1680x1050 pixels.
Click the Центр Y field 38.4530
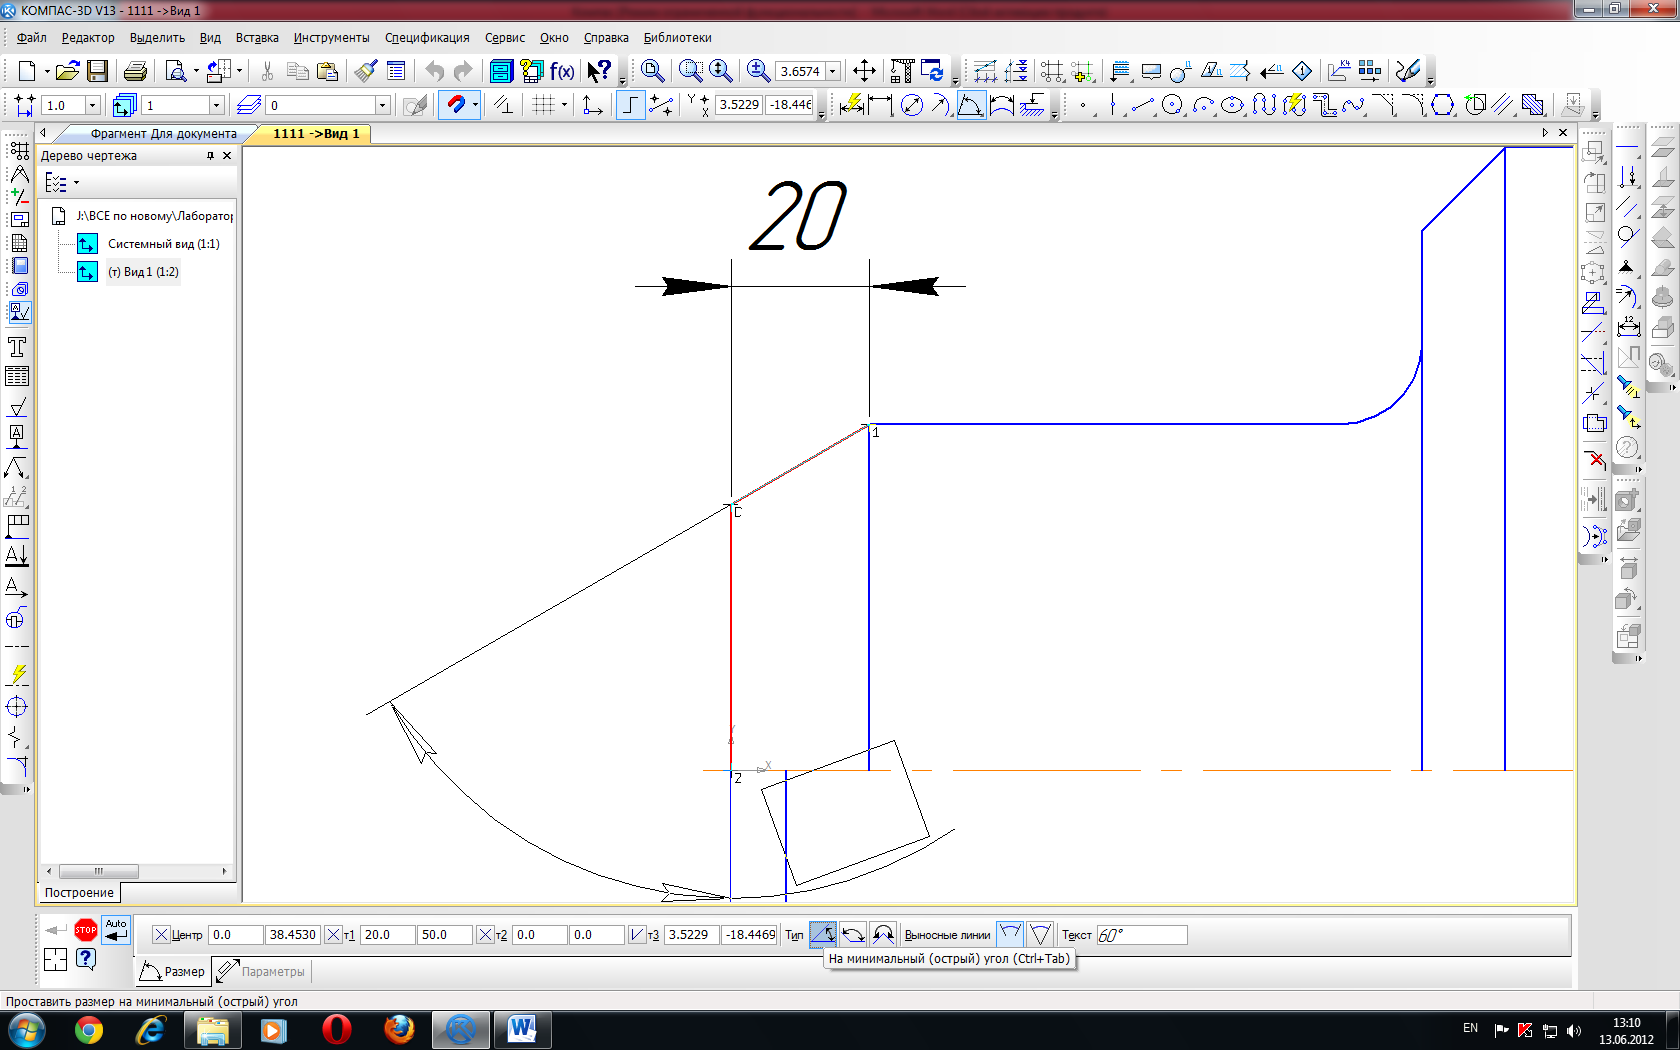(293, 935)
